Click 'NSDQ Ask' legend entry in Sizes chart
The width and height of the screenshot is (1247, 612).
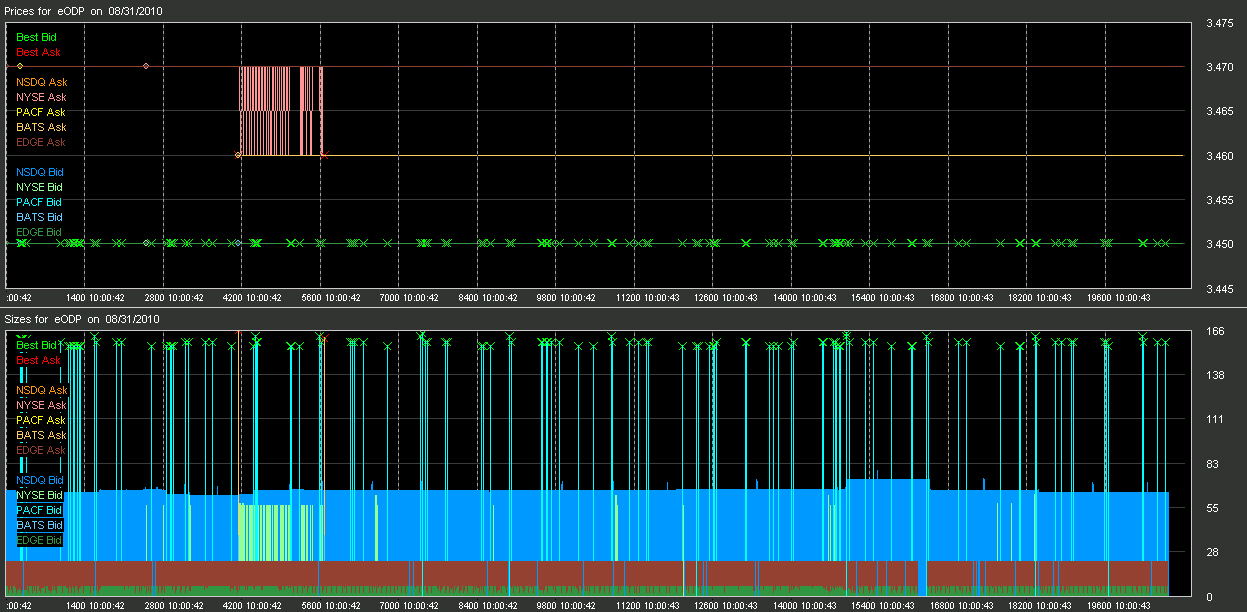point(42,390)
